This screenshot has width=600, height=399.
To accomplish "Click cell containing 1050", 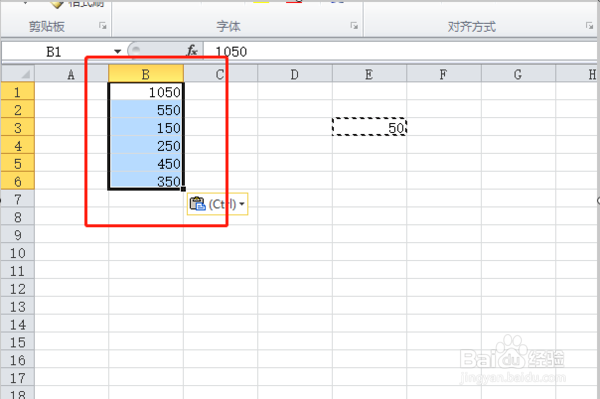I will 146,92.
